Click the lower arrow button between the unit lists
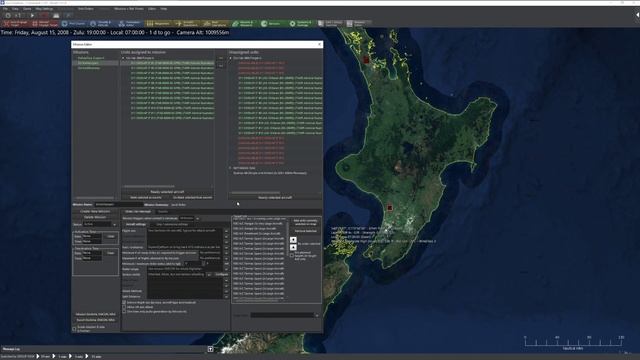Viewport: 640px width, 360px height. coord(221,65)
